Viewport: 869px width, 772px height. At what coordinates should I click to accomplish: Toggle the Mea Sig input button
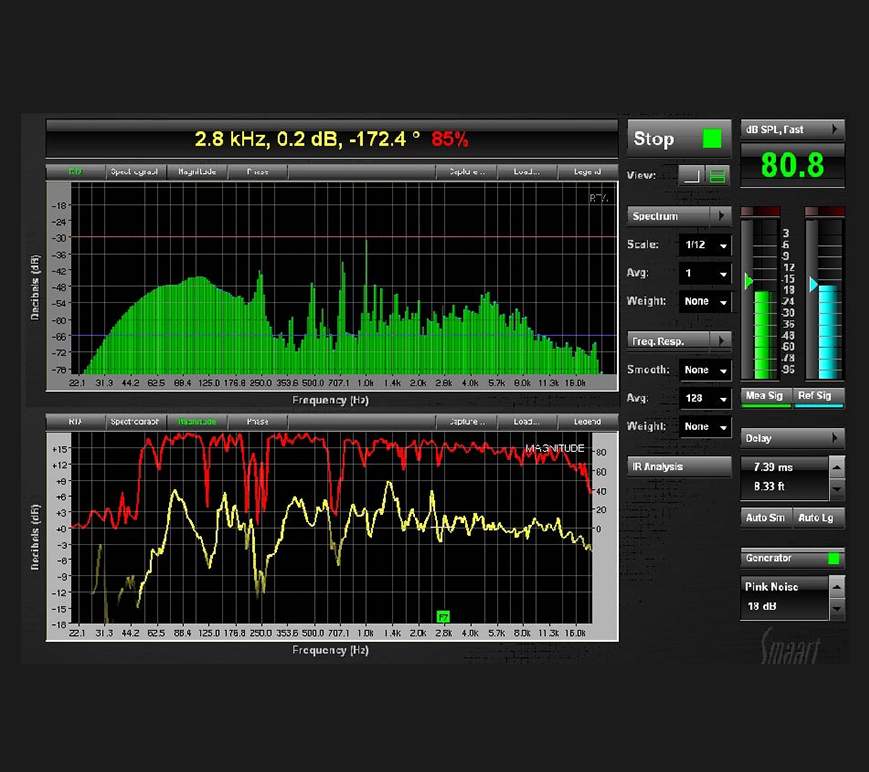[765, 397]
